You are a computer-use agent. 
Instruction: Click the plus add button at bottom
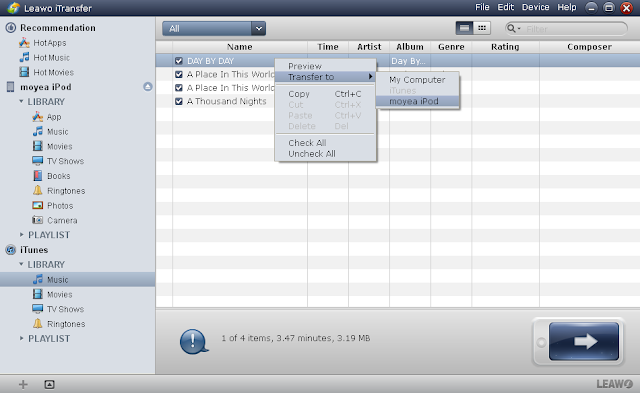(23, 384)
